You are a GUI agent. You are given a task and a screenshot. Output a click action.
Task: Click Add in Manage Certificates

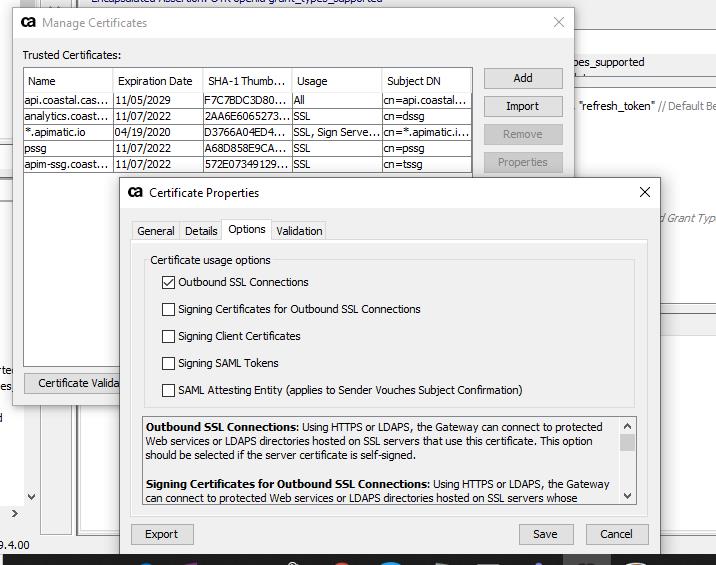[x=523, y=78]
